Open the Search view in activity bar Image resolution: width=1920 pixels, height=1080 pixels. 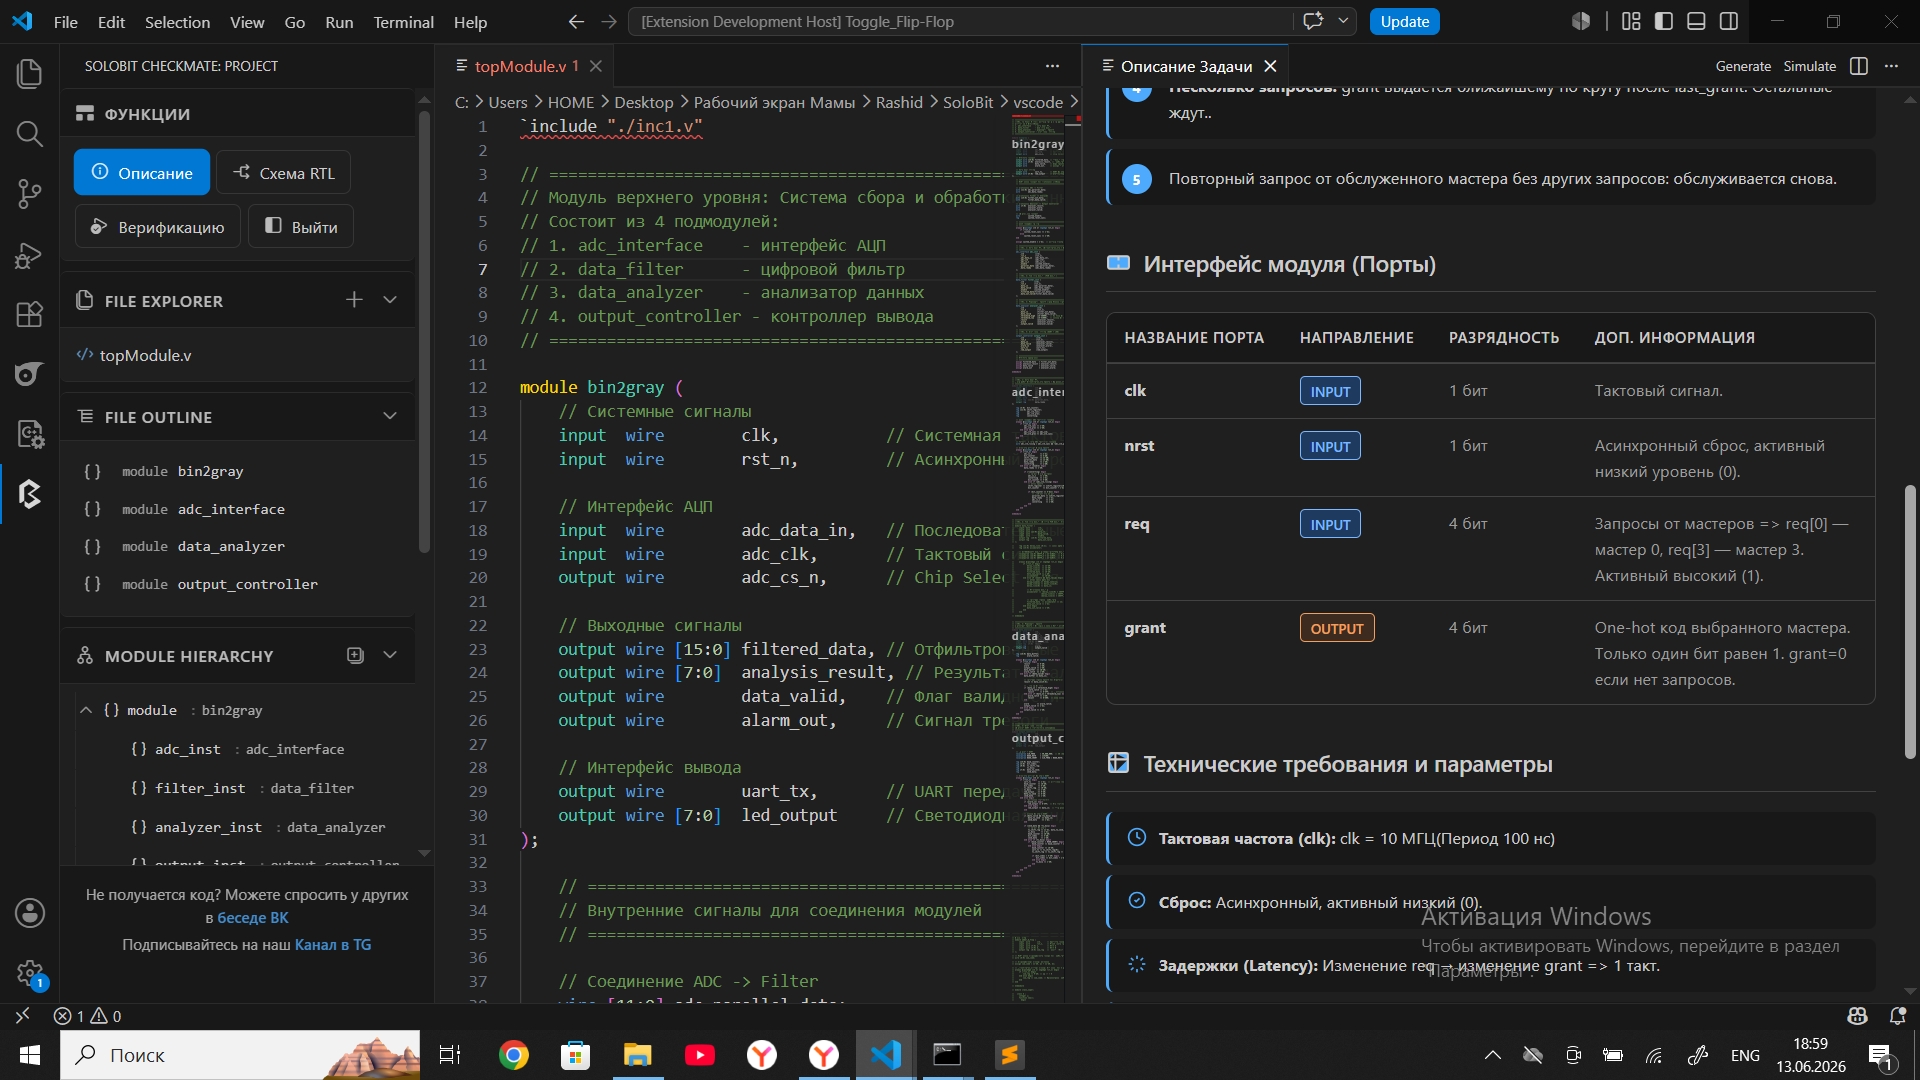(x=29, y=133)
